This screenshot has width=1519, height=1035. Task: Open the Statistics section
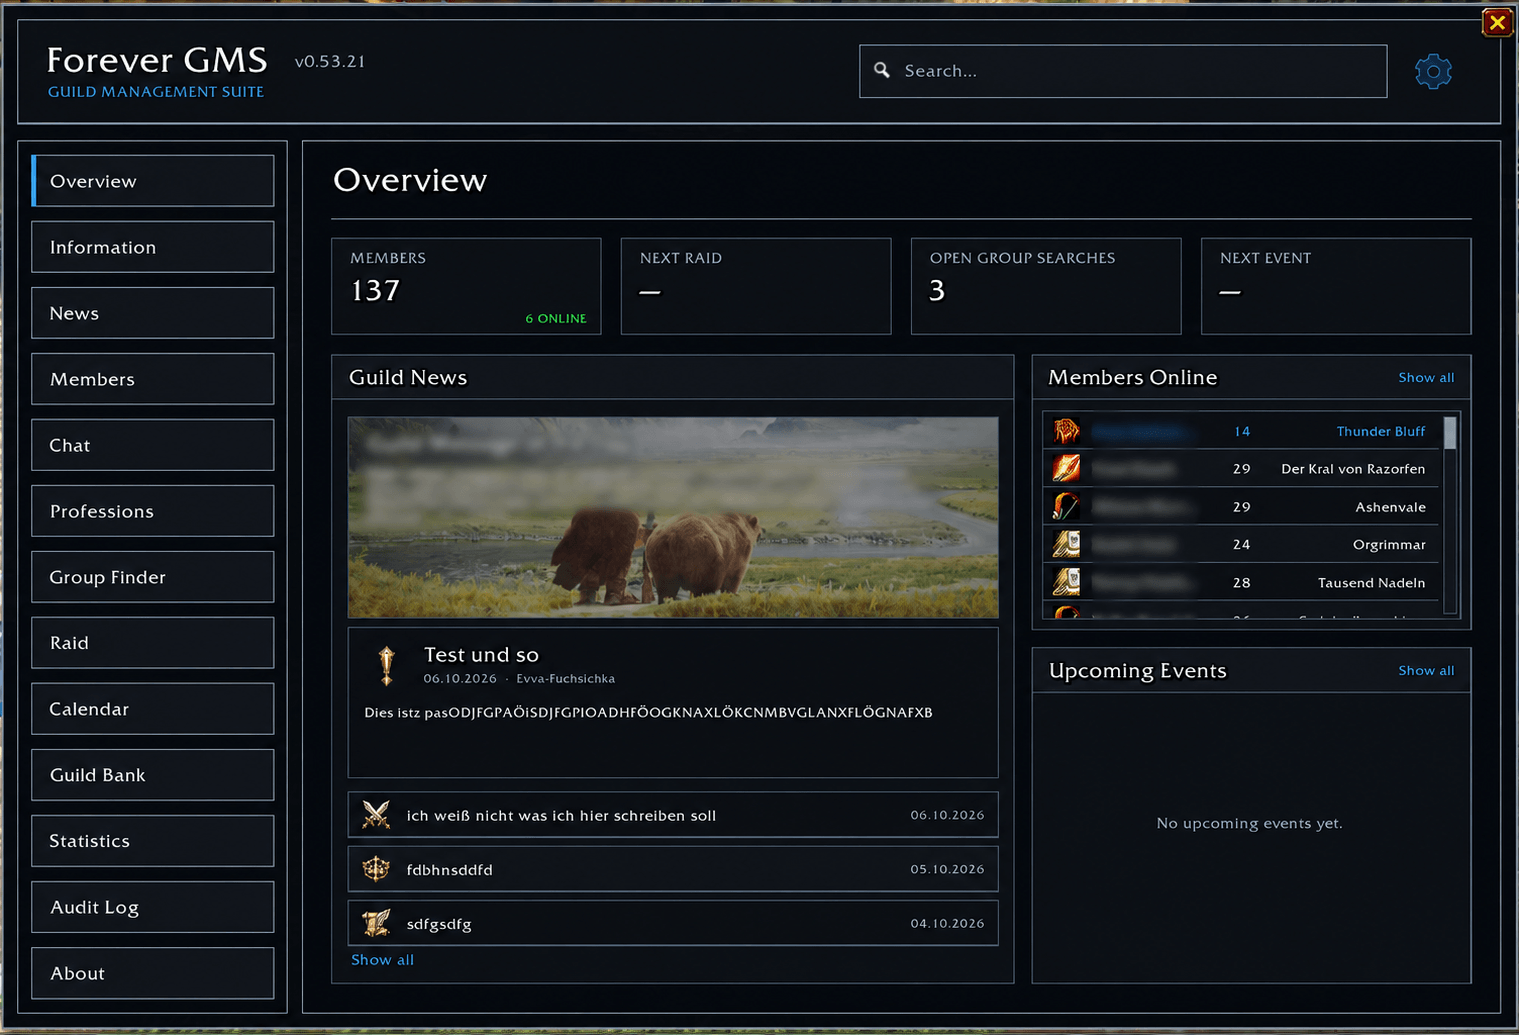click(x=153, y=841)
